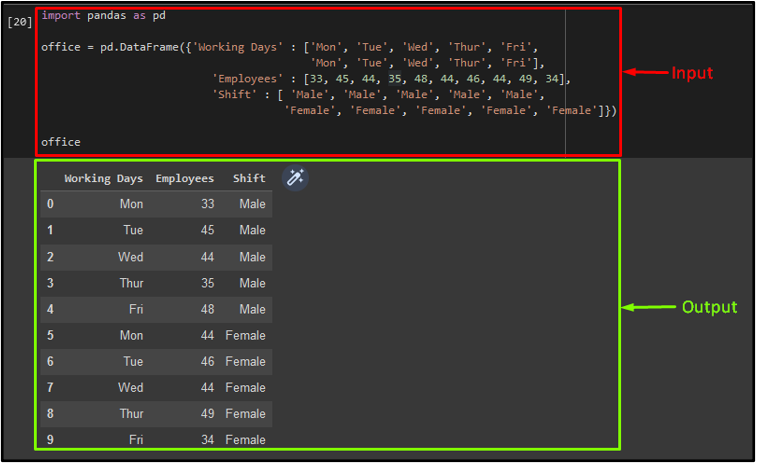
Task: Click the employee value 46 in row 6
Action: 207,362
